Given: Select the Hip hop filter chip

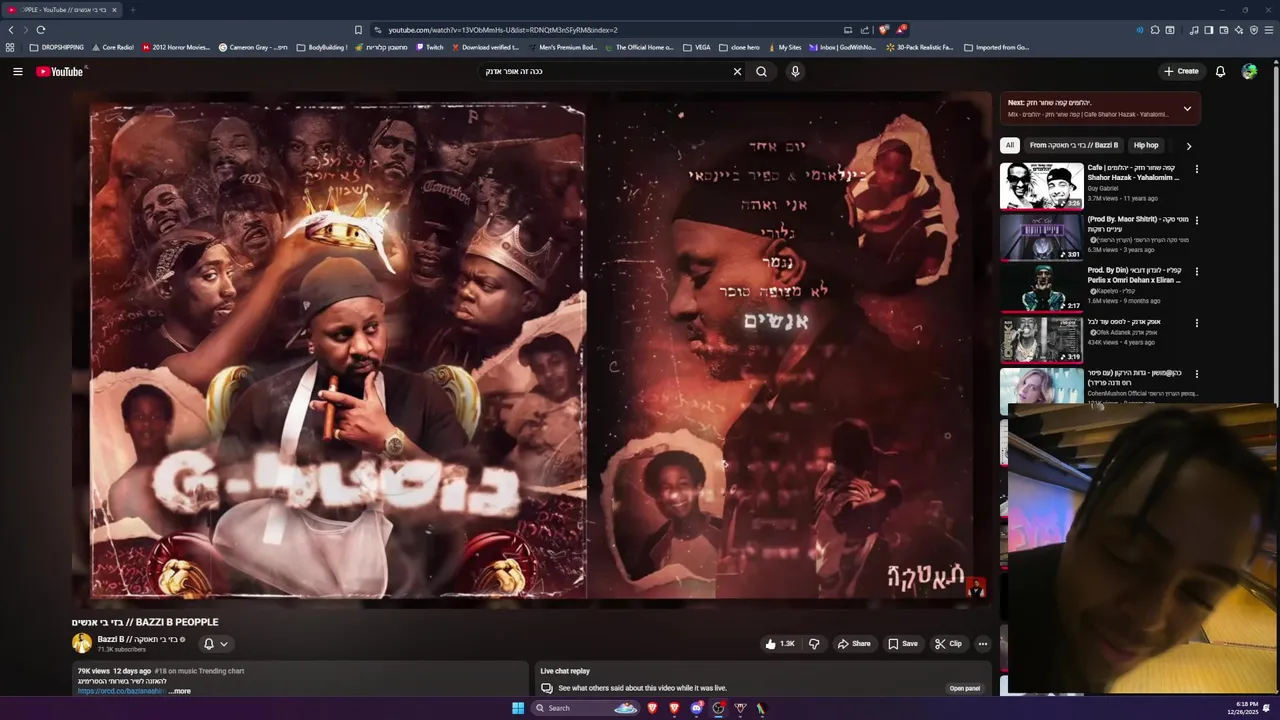Looking at the screenshot, I should [x=1146, y=145].
